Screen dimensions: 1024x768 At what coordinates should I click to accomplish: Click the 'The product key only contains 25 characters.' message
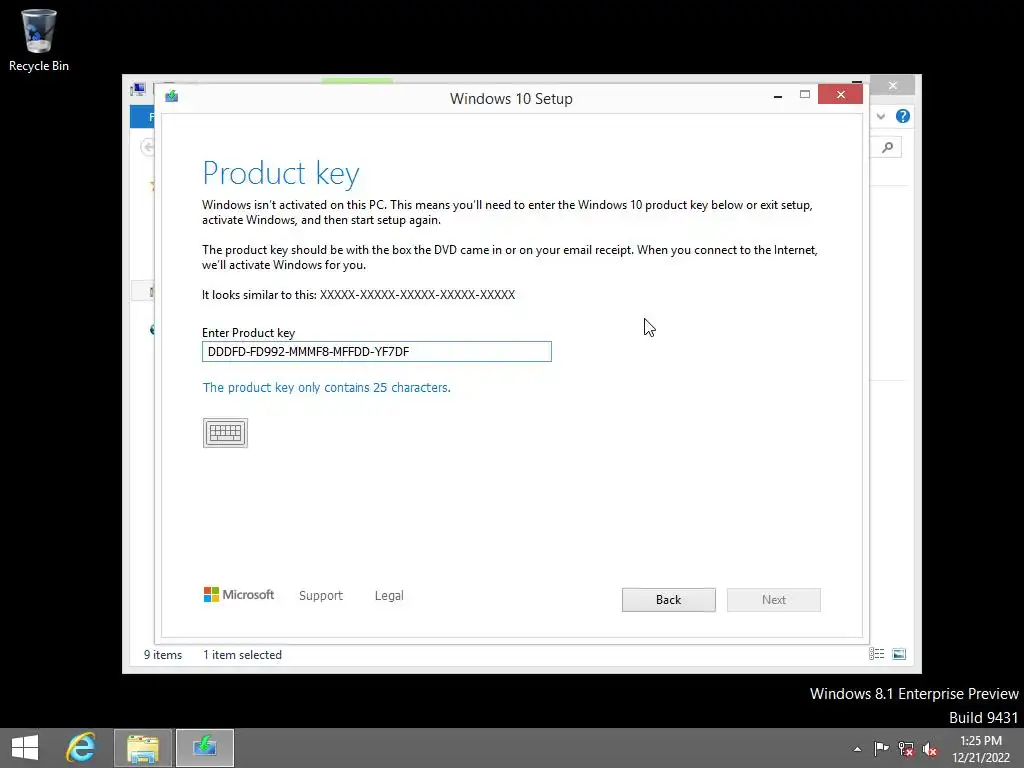tap(327, 387)
